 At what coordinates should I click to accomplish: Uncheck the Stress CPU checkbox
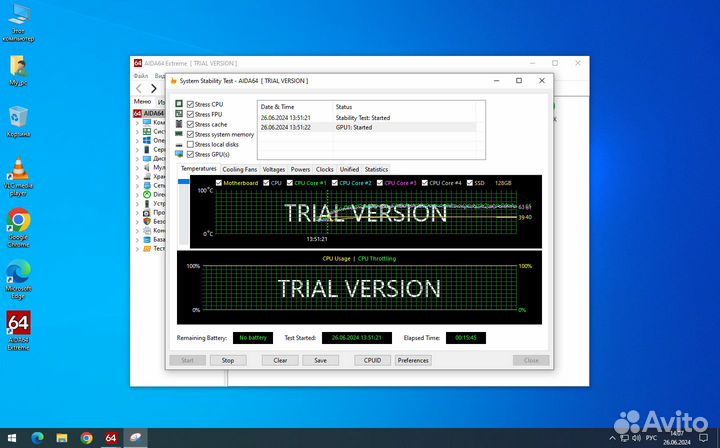(190, 105)
